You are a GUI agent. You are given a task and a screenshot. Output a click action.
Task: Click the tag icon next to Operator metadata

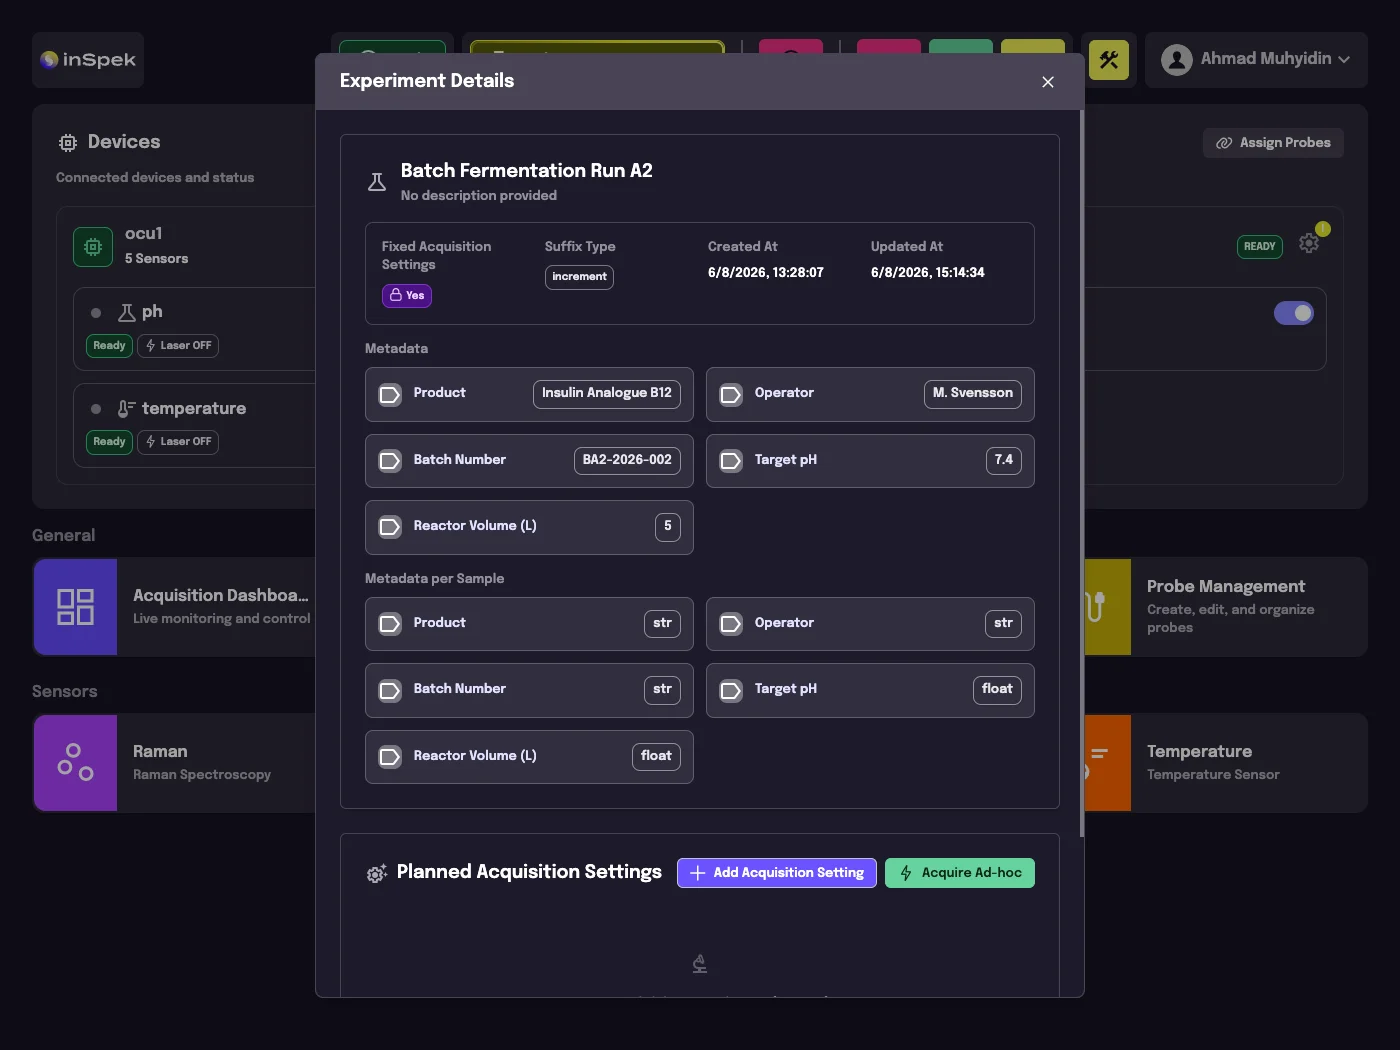point(731,394)
